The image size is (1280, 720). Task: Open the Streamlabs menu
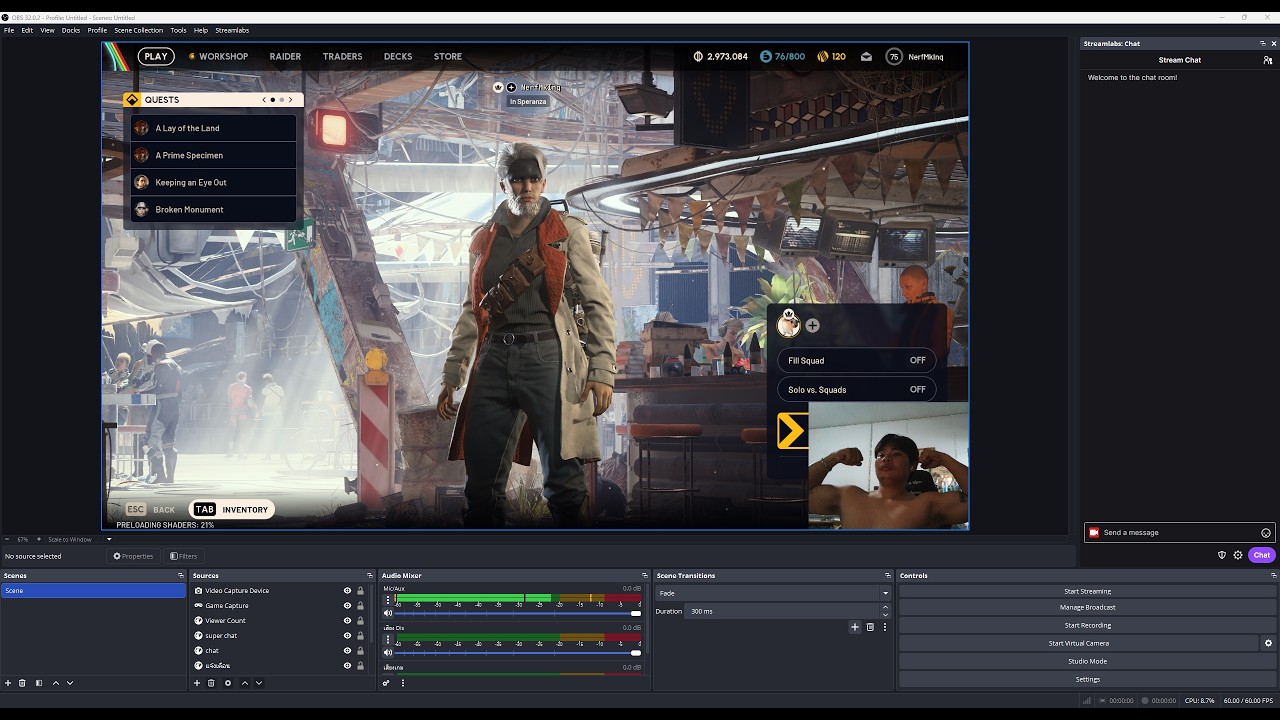click(232, 30)
